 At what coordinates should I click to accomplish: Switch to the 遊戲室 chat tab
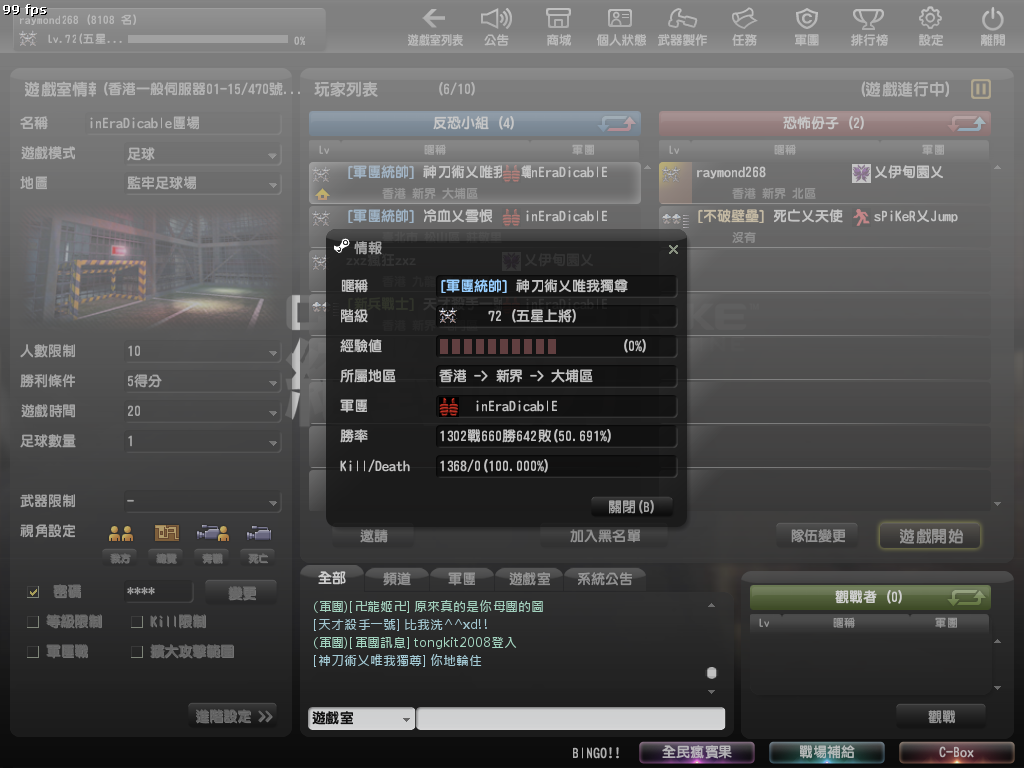coord(530,579)
